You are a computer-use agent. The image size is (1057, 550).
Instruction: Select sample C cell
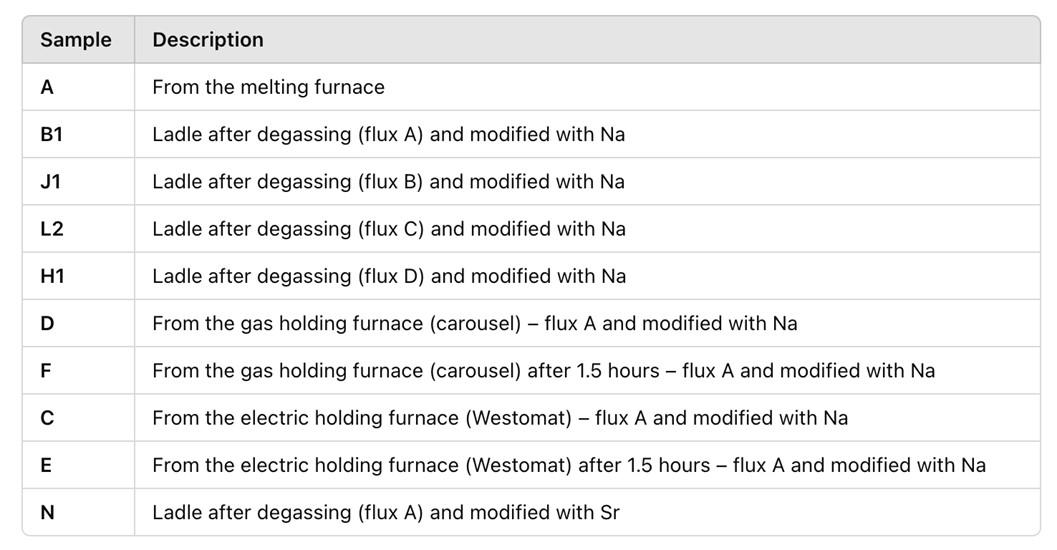pos(47,418)
